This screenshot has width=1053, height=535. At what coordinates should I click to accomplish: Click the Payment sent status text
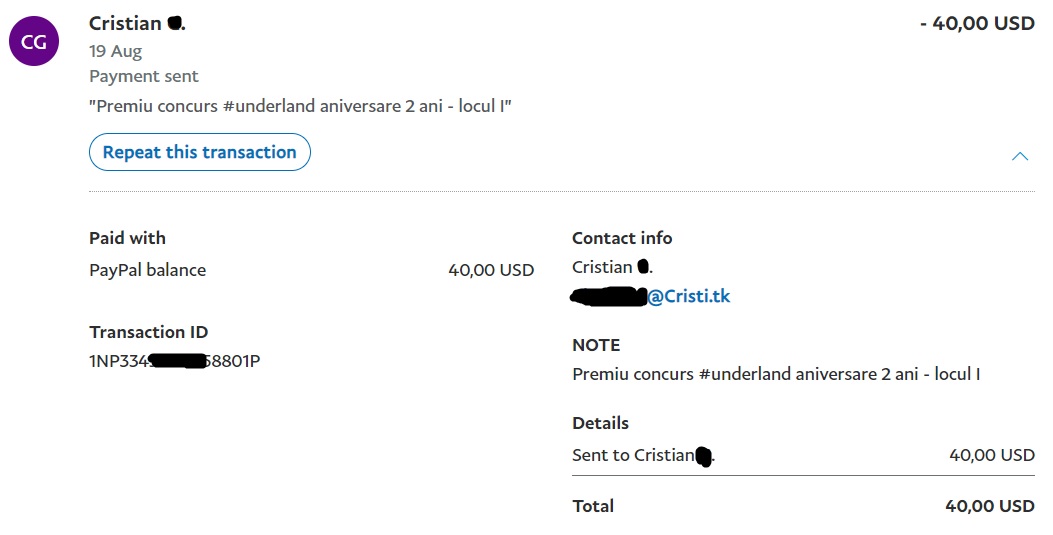coord(144,76)
